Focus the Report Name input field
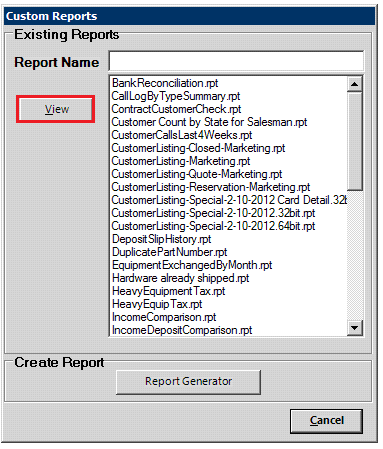383x449 pixels. [x=236, y=61]
